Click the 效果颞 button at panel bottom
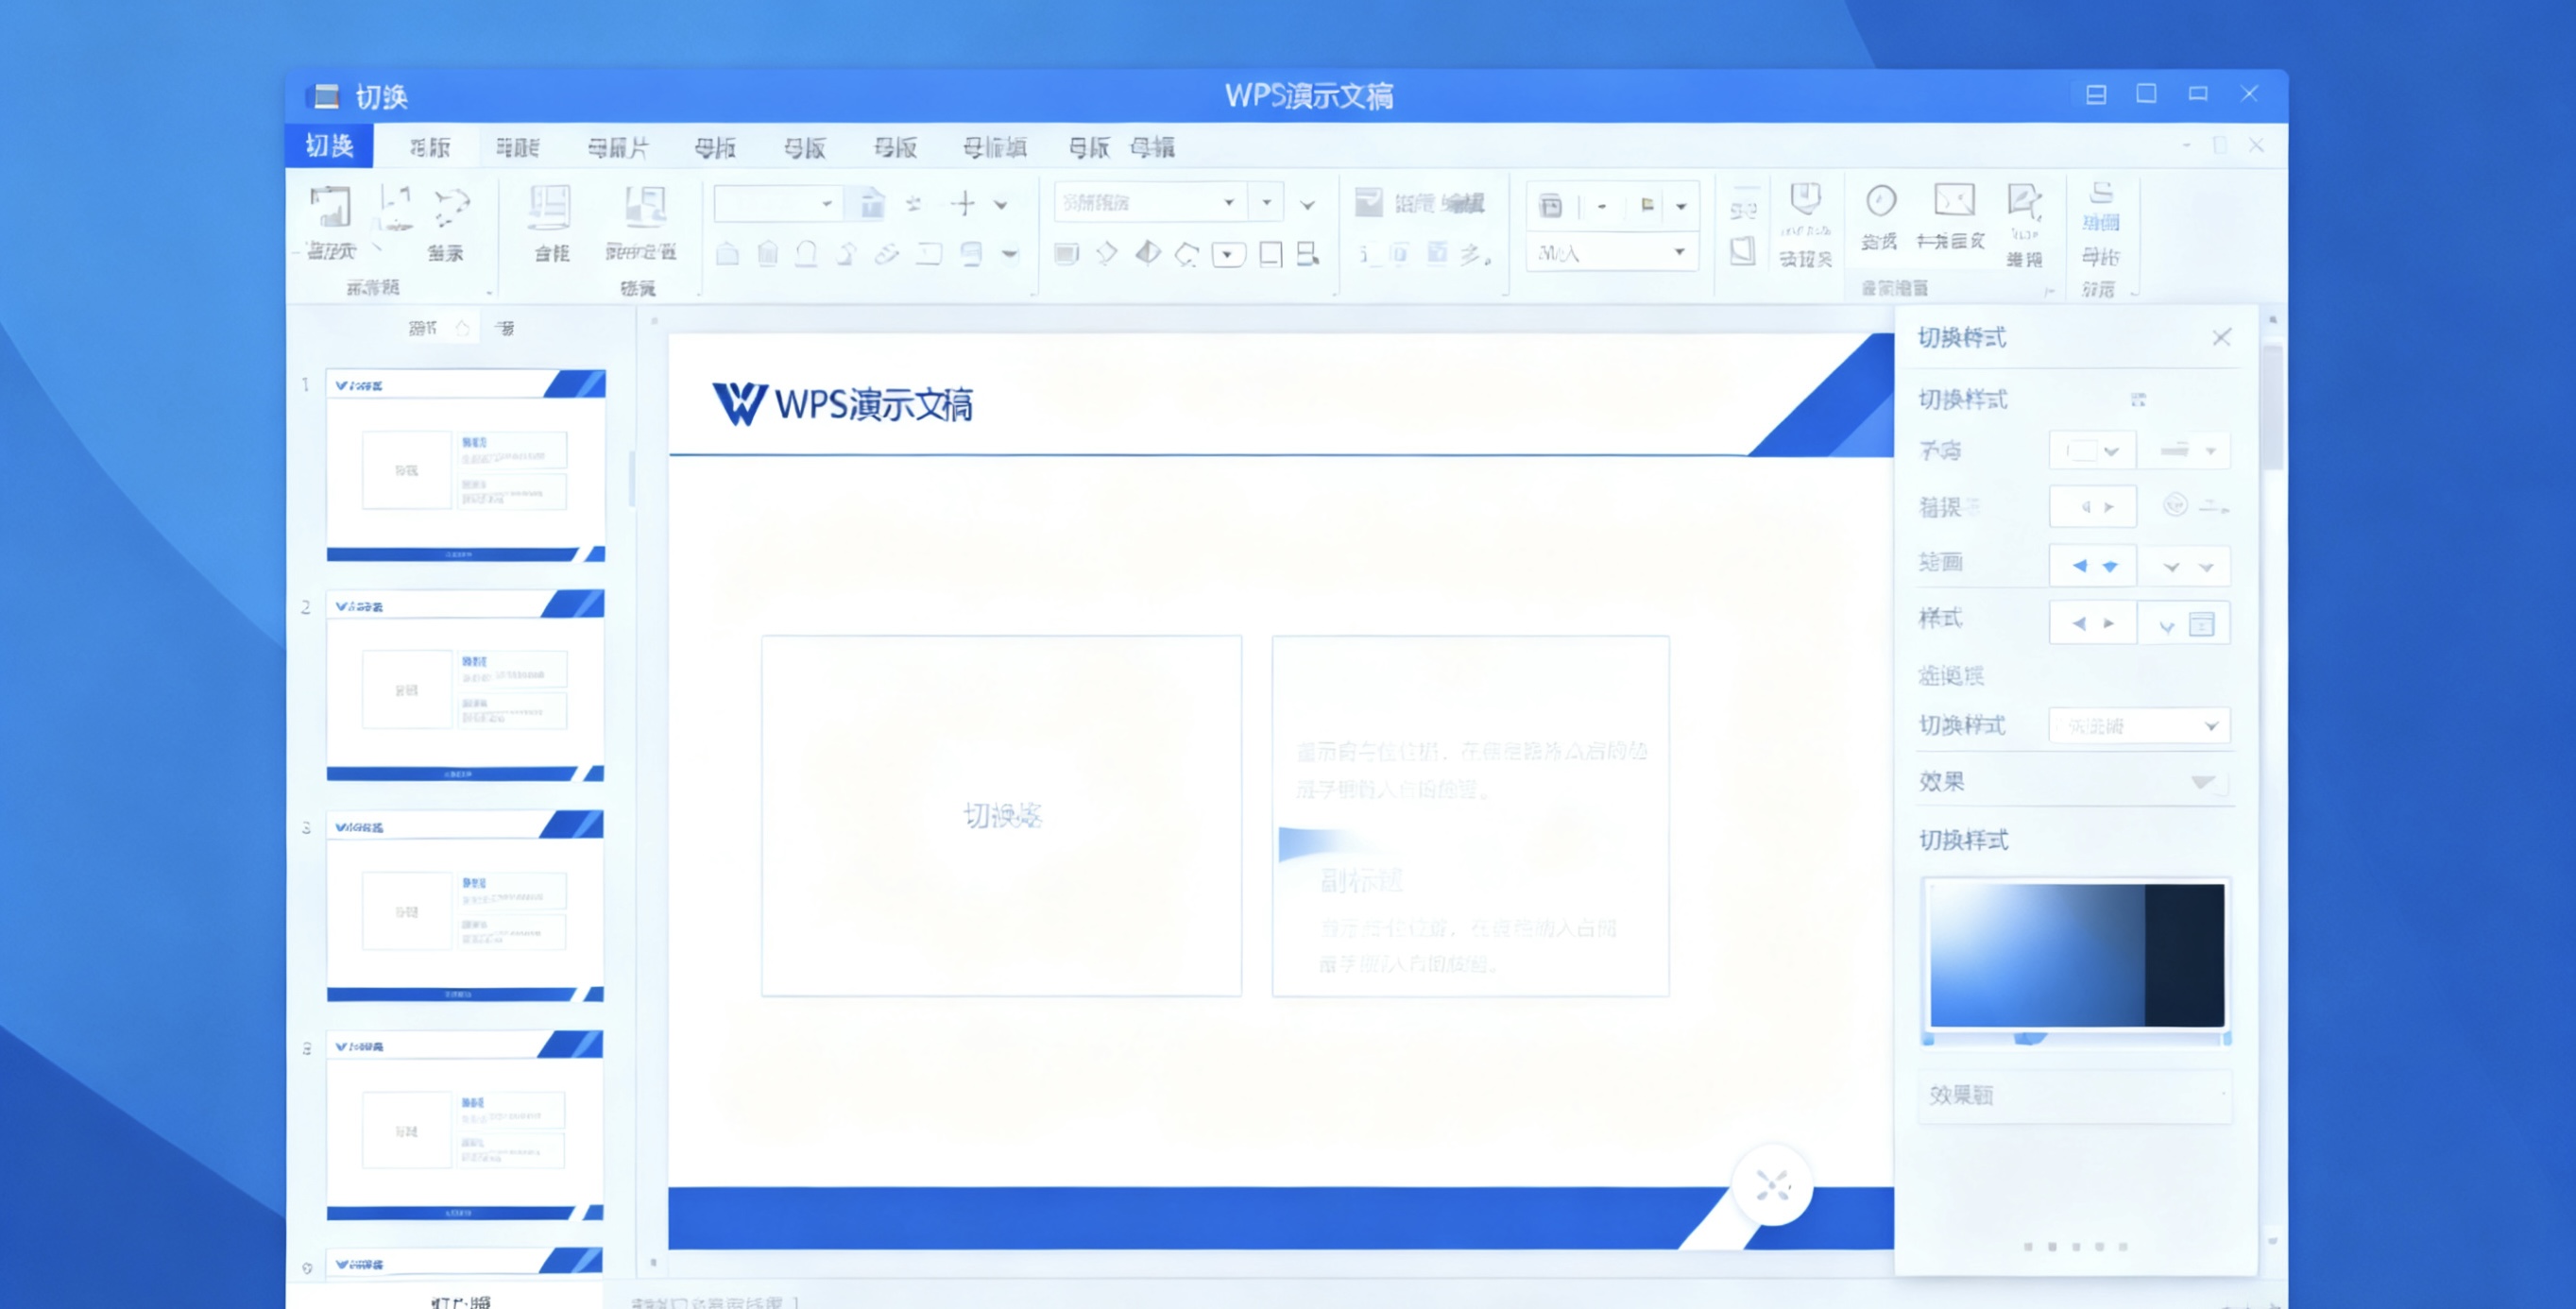 tap(2073, 1096)
